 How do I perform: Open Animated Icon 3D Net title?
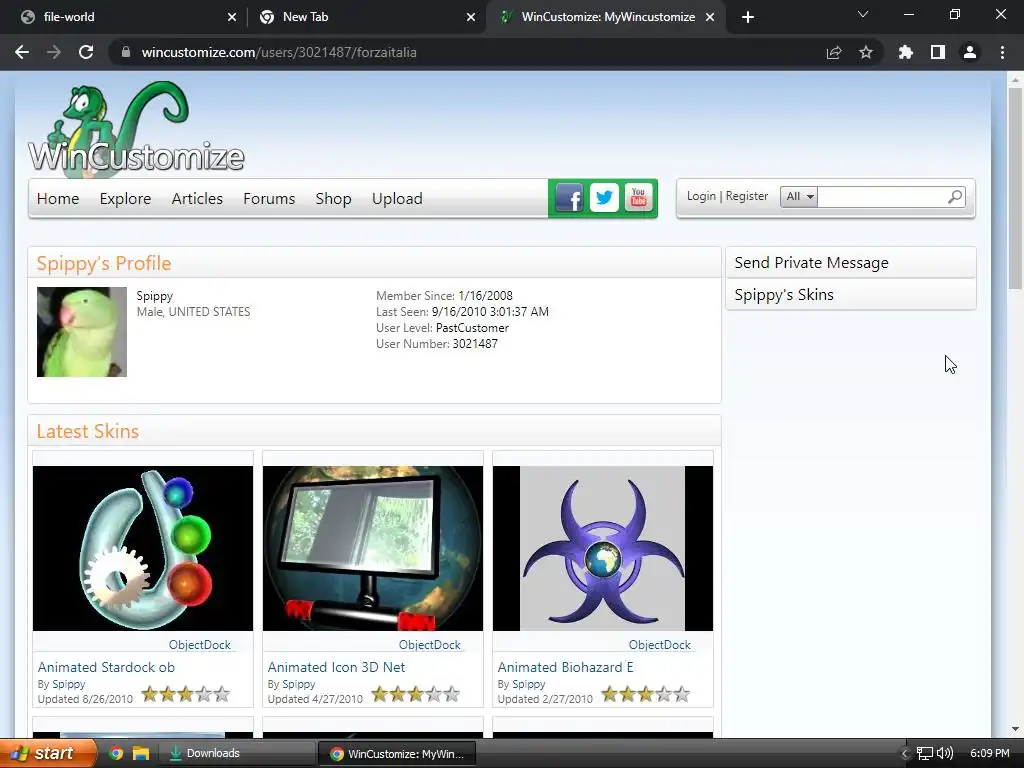coord(336,667)
